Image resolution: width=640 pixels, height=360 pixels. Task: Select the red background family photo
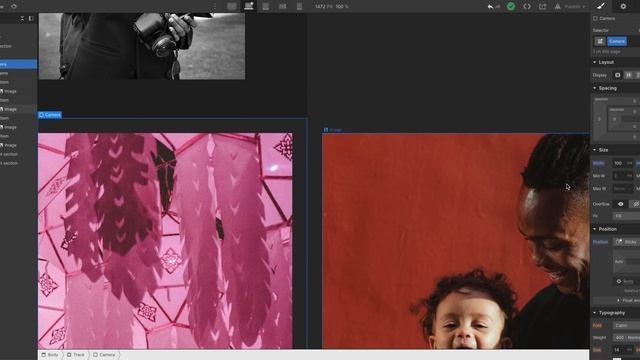[456, 241]
